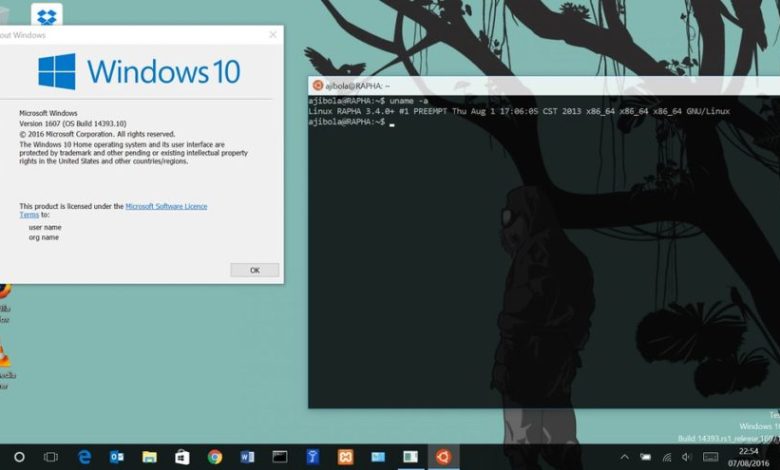The width and height of the screenshot is (780, 470).
Task: Open Microsoft Word from the taskbar
Action: pos(247,457)
